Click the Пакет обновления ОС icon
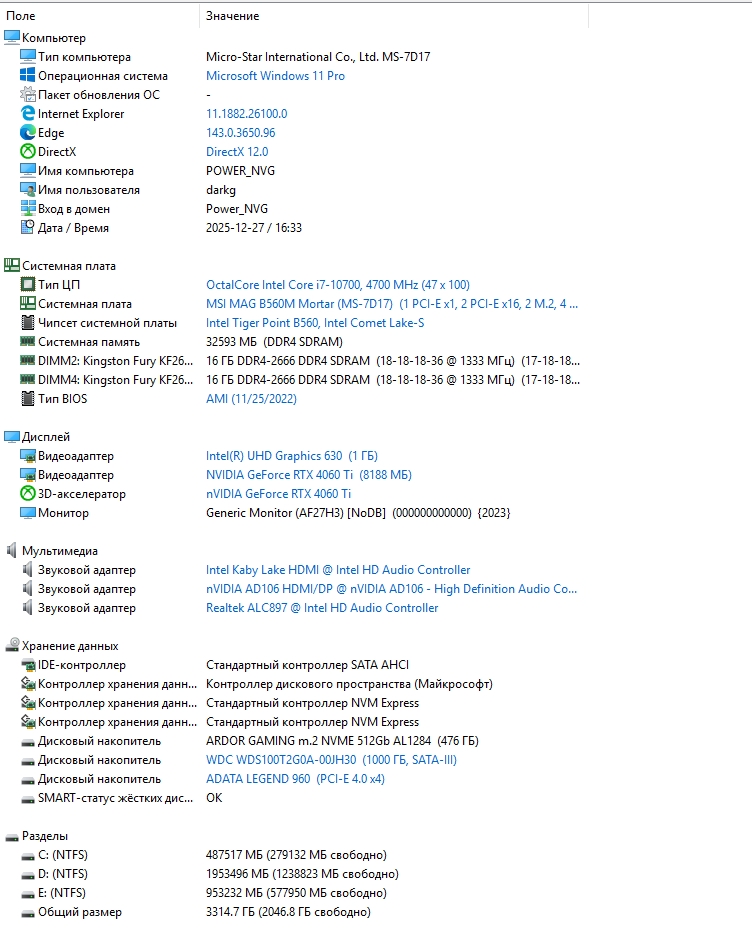The height and width of the screenshot is (933, 752). (27, 95)
